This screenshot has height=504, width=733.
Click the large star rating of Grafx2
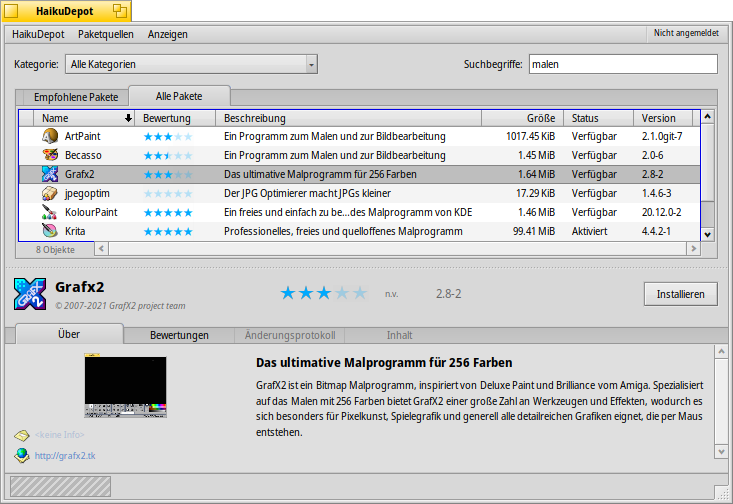(x=323, y=293)
